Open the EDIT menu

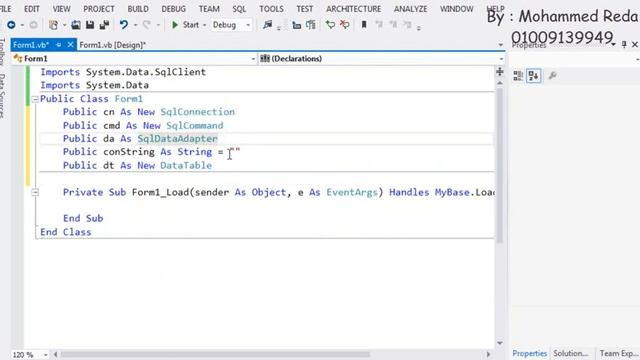click(32, 9)
